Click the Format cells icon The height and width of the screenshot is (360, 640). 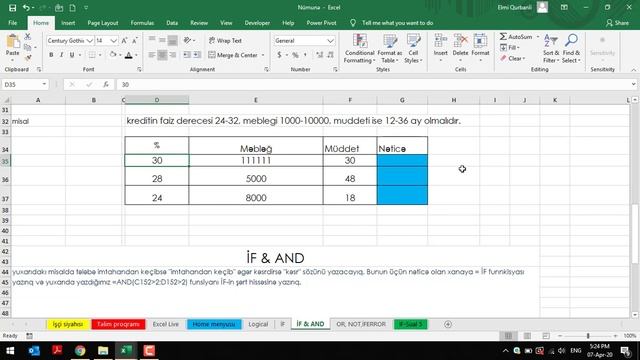click(480, 41)
